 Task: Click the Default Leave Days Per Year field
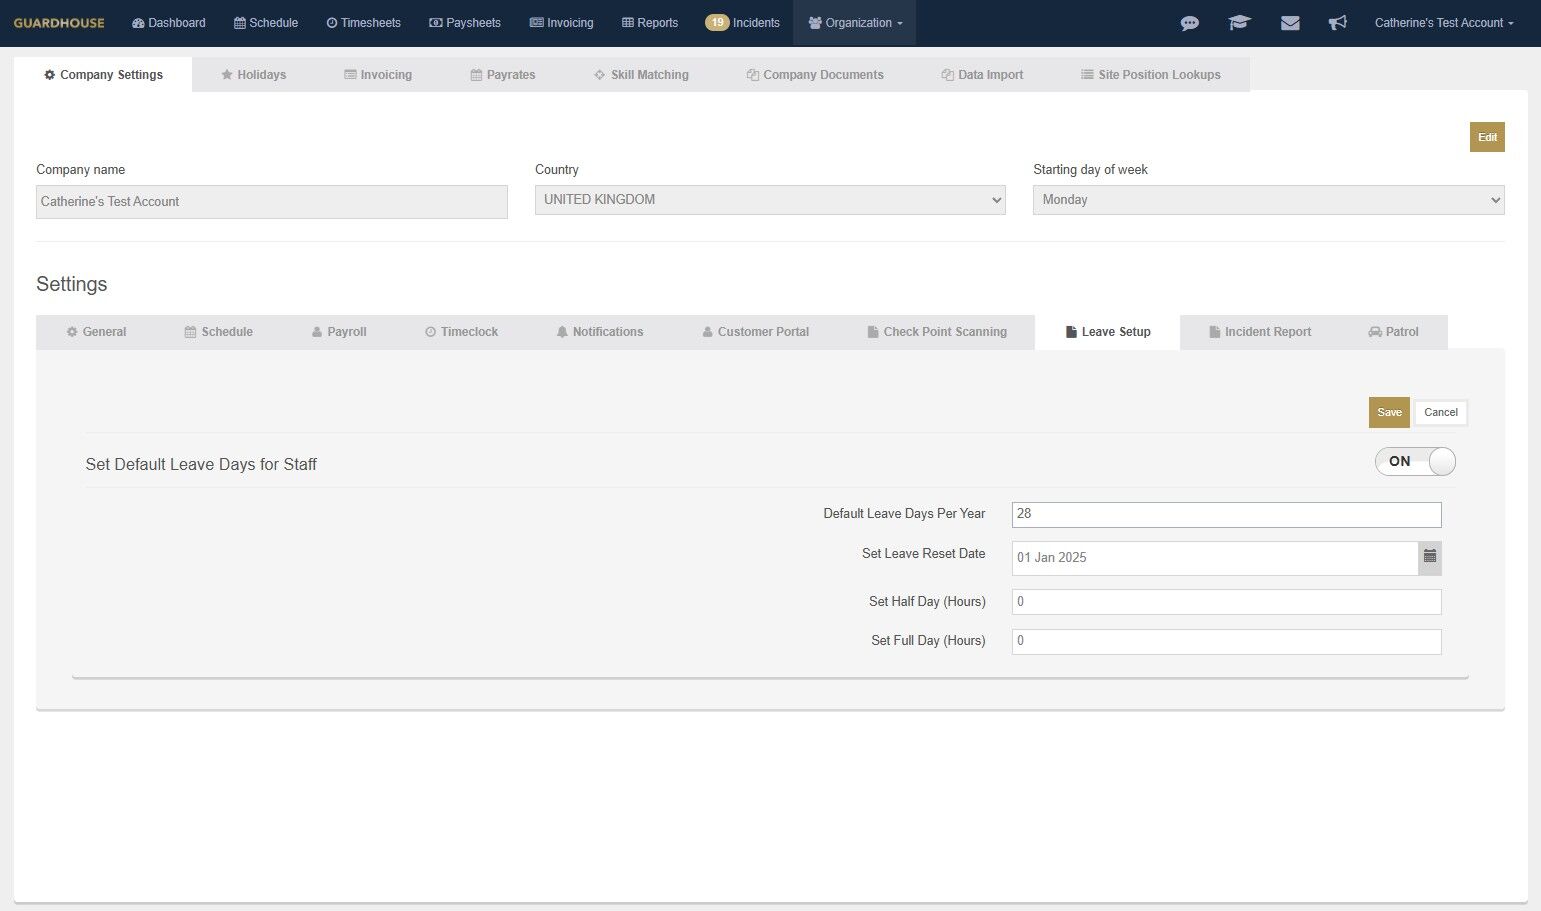click(x=1227, y=514)
